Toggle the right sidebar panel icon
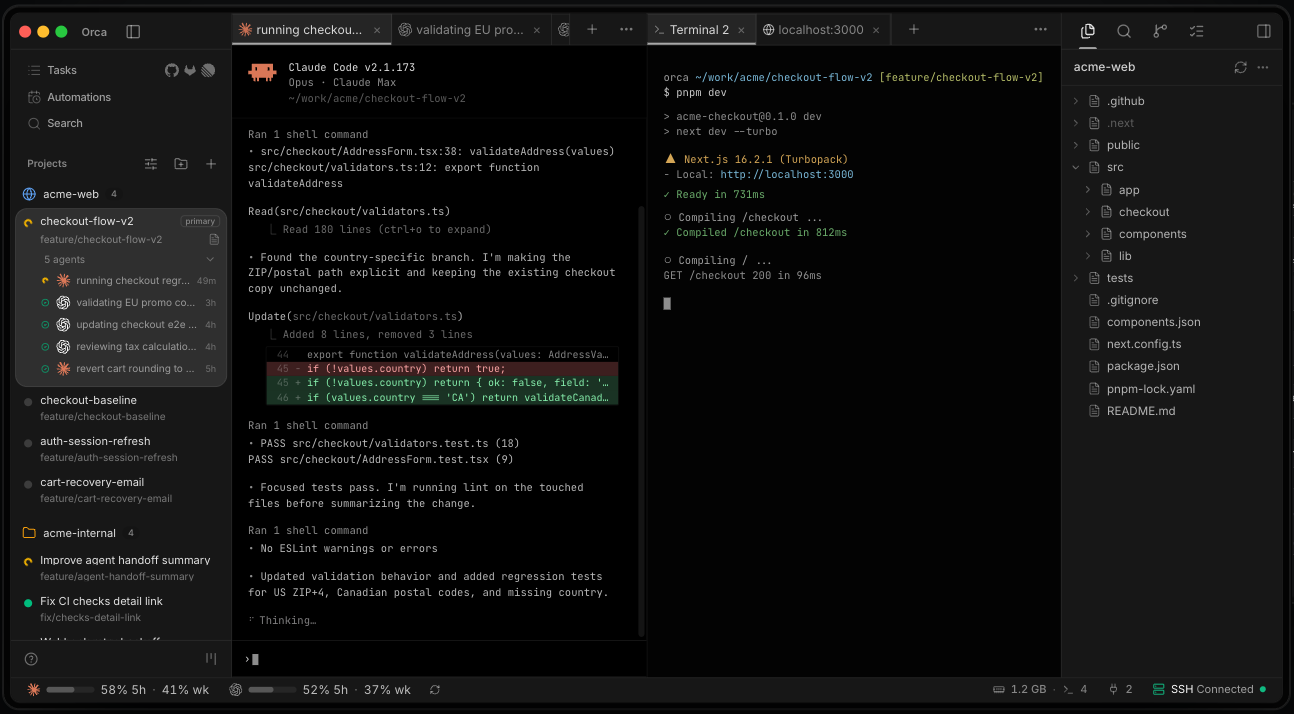1294x714 pixels. 1264,31
